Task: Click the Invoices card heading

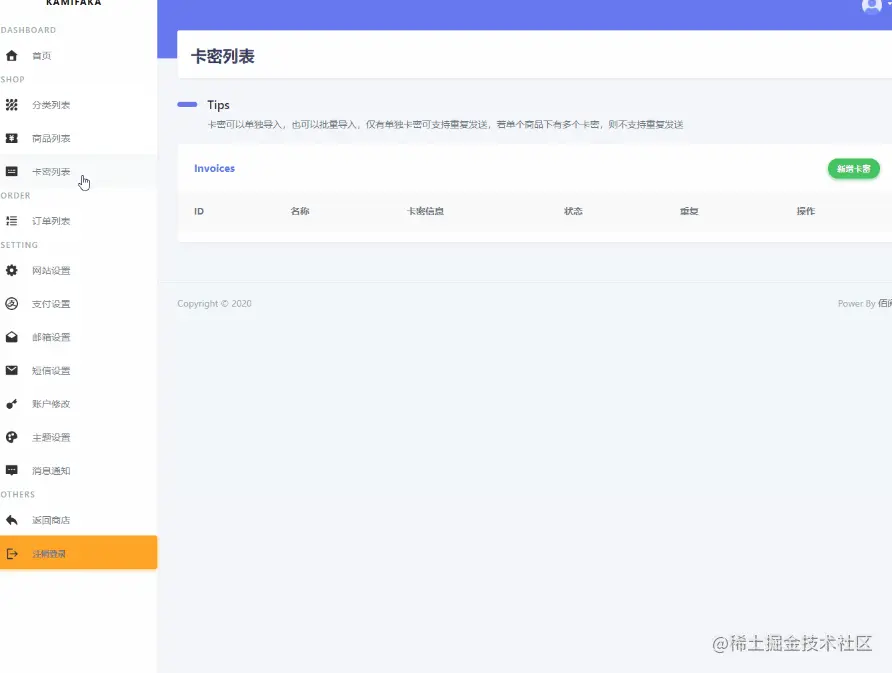Action: [214, 168]
